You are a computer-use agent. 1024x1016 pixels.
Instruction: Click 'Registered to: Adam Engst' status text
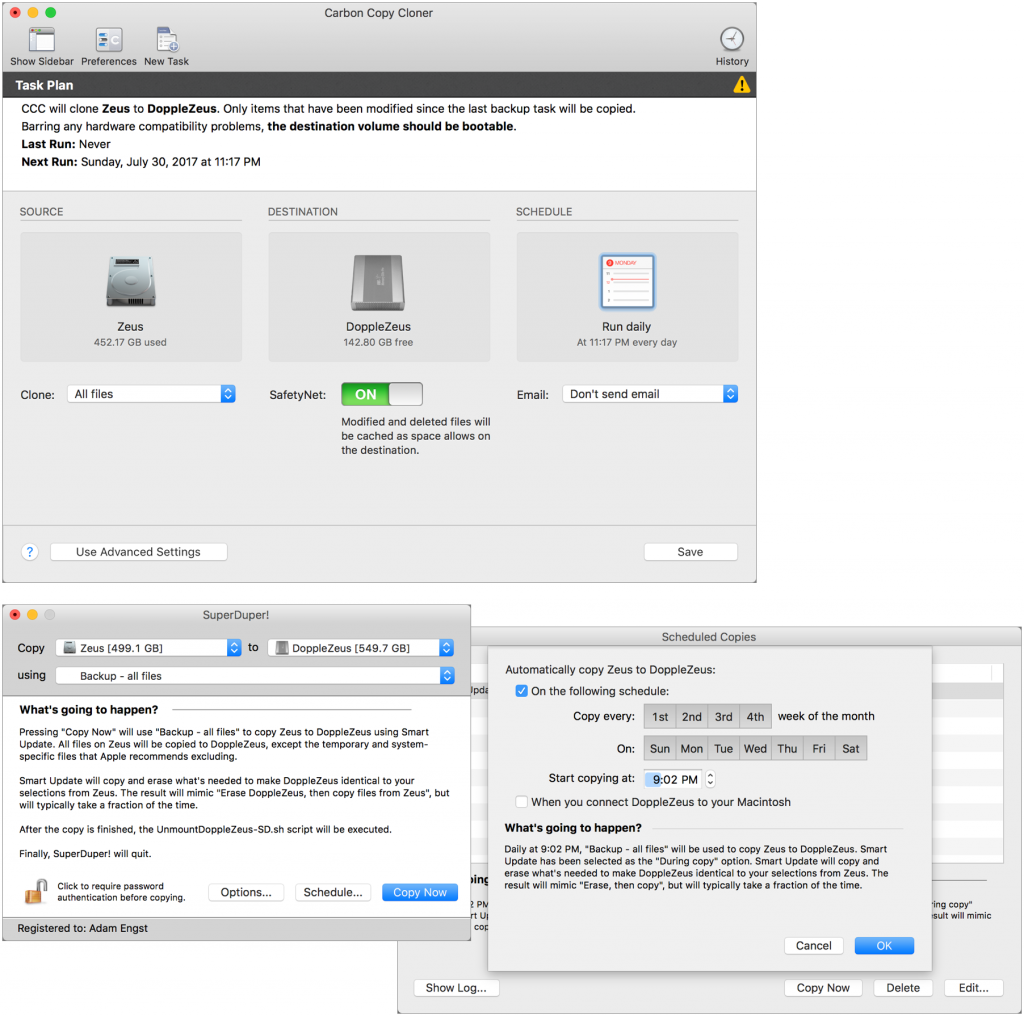point(83,928)
